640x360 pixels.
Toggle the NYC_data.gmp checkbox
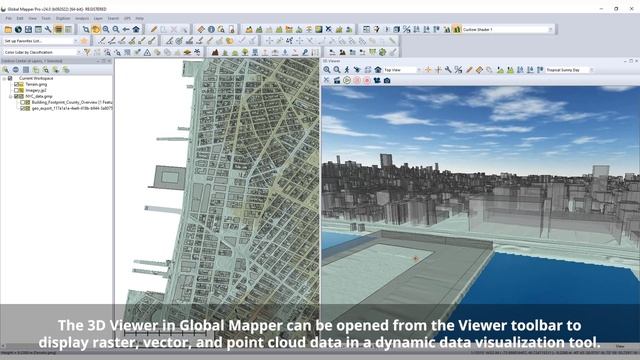click(16, 96)
